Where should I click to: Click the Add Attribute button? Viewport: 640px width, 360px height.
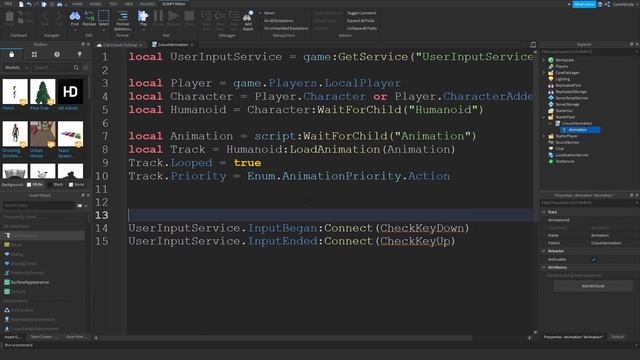pyautogui.click(x=593, y=286)
